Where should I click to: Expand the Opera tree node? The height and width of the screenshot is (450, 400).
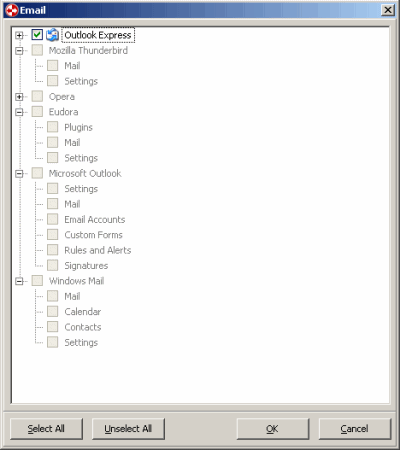pos(19,97)
